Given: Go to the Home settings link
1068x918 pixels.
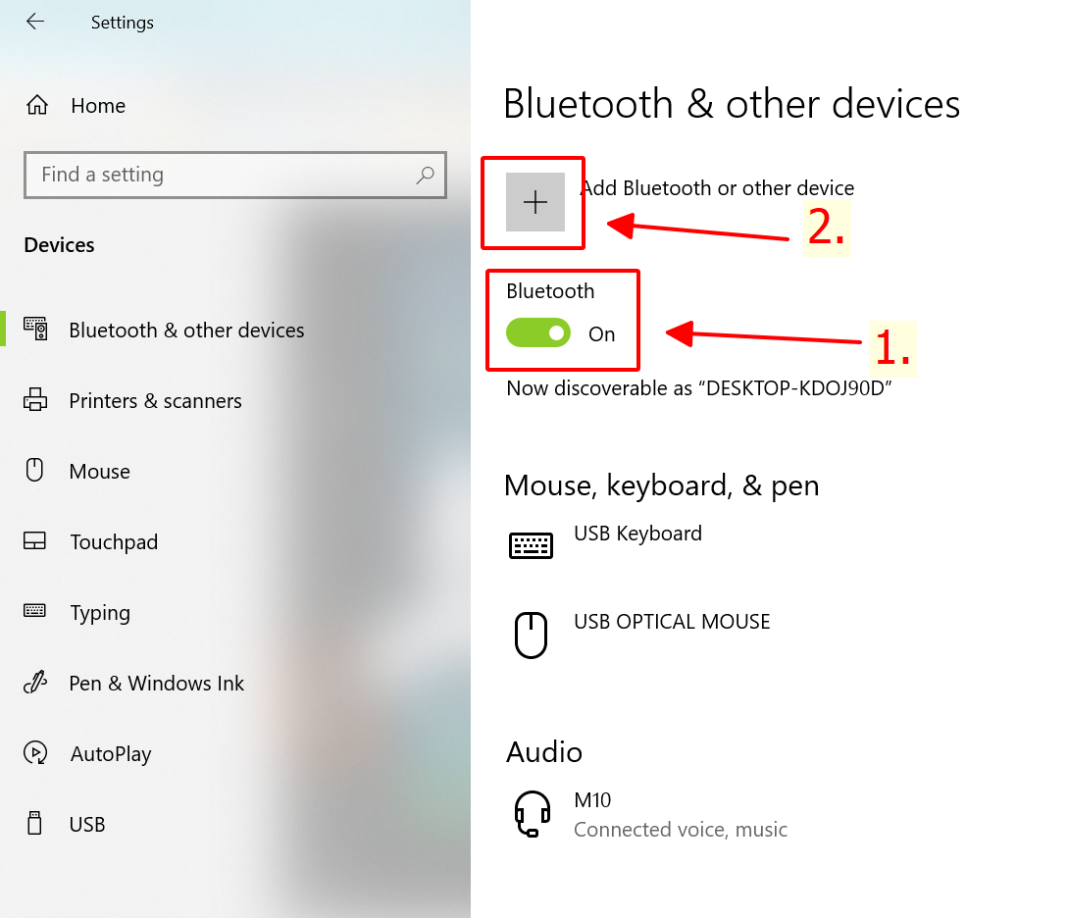Looking at the screenshot, I should click(98, 106).
